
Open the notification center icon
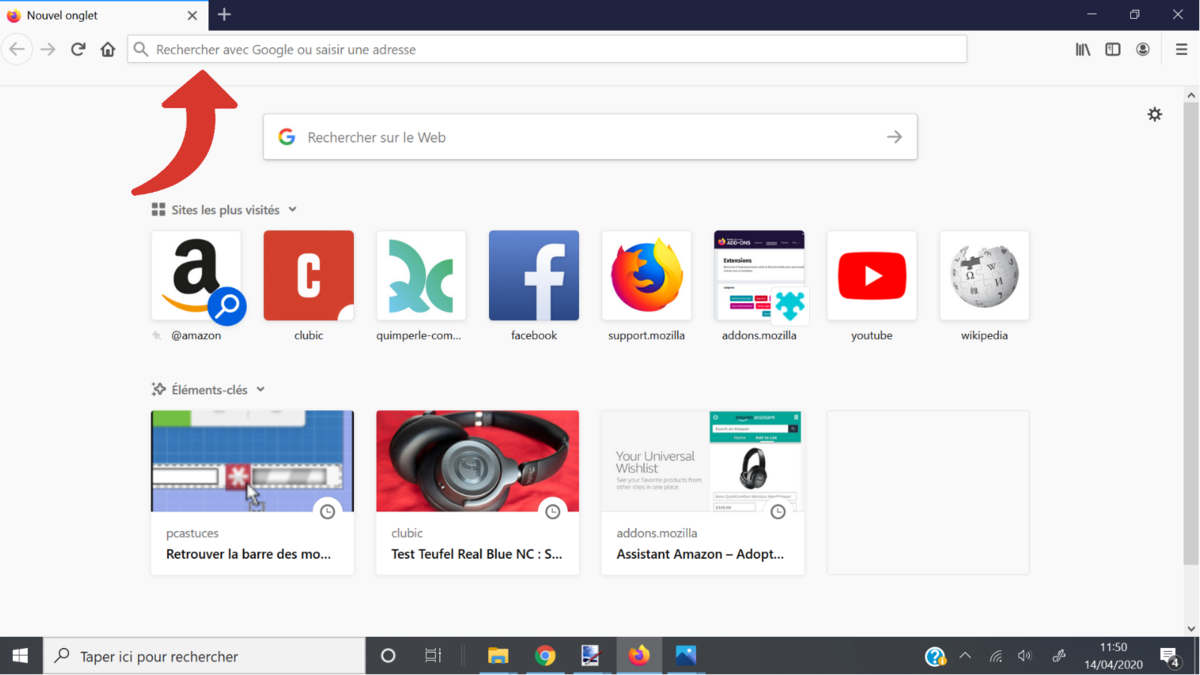tap(1170, 656)
